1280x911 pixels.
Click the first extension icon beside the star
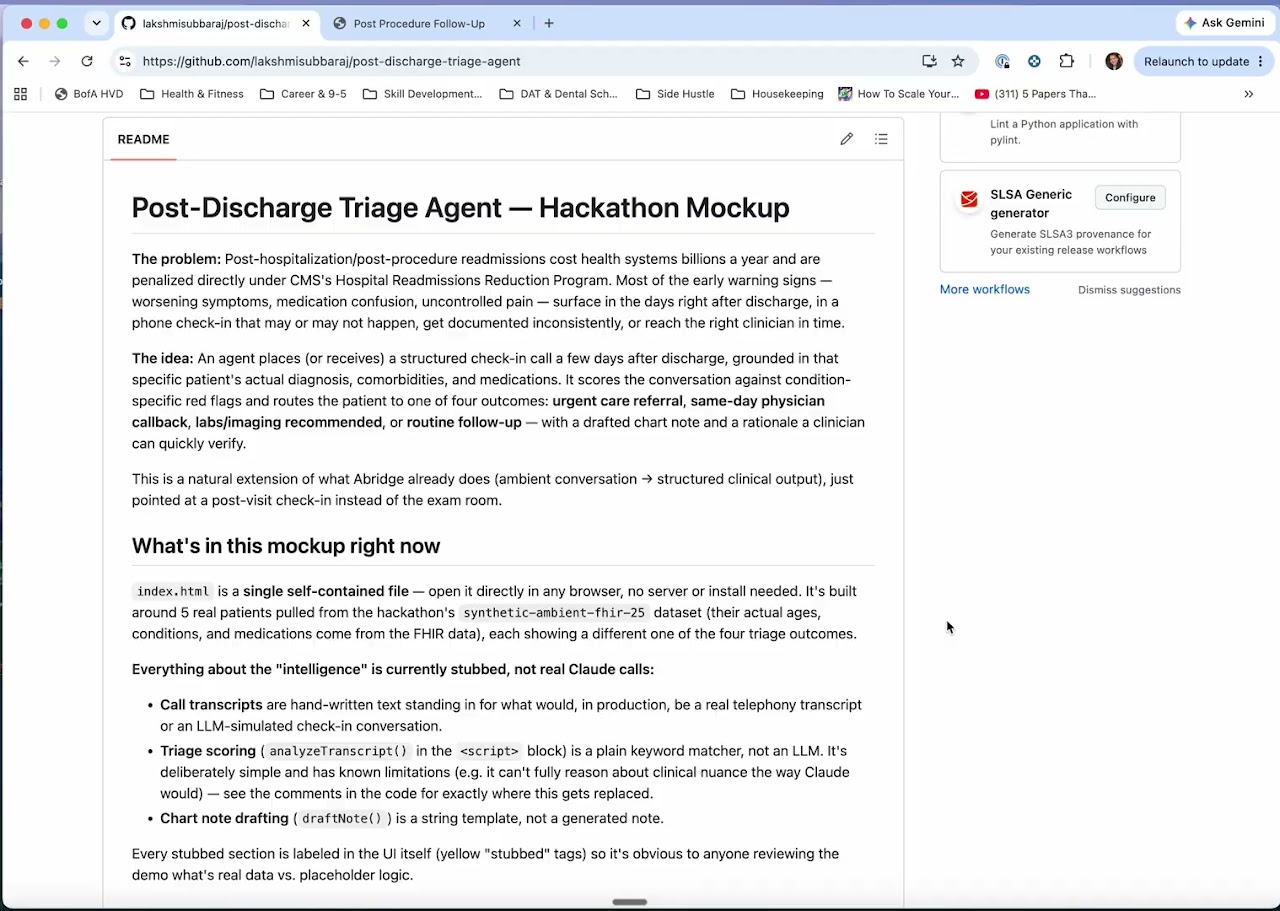coord(1002,61)
